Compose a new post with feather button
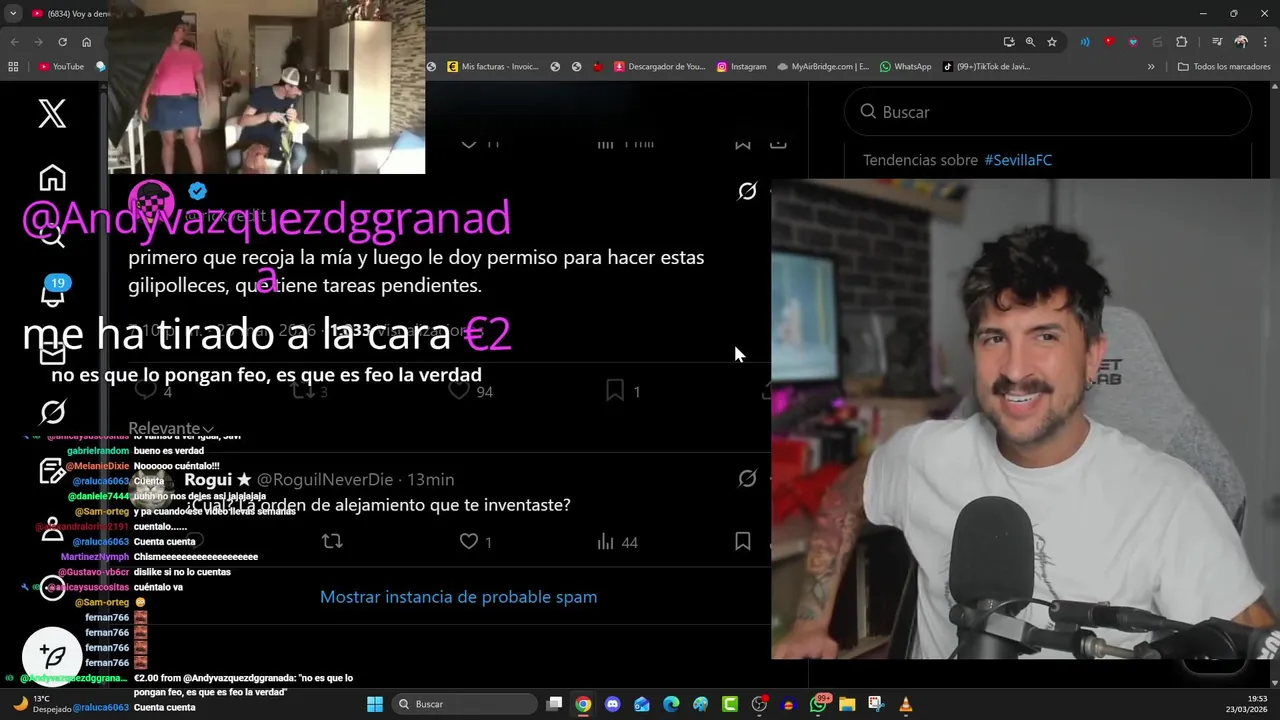This screenshot has height=720, width=1280. 52,657
